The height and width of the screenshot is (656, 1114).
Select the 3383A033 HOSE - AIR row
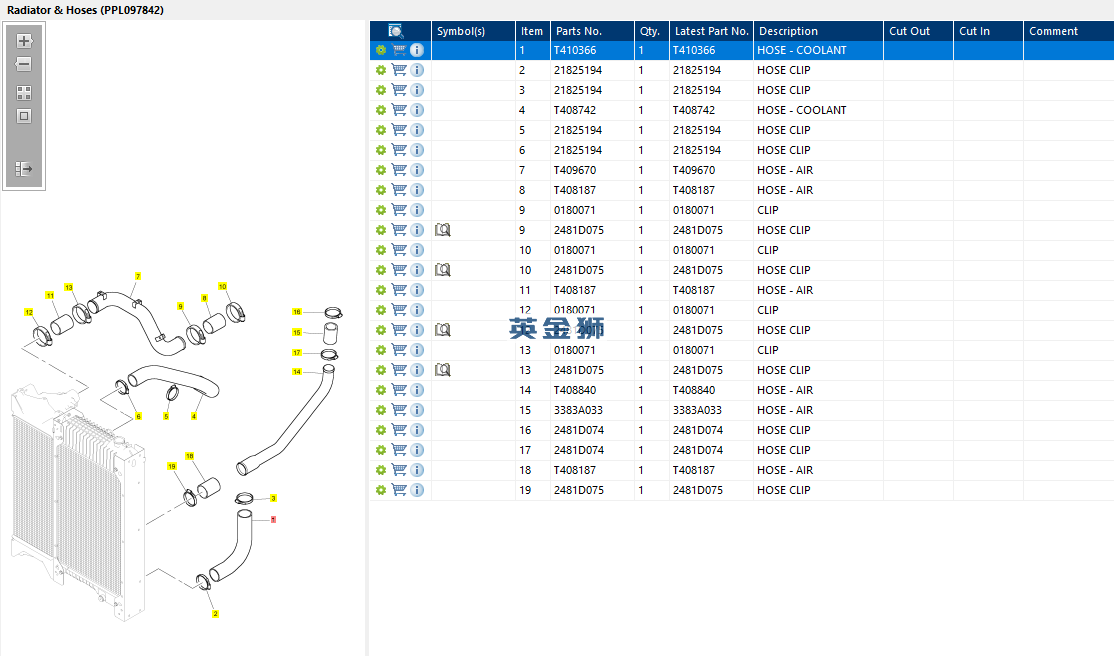click(742, 410)
